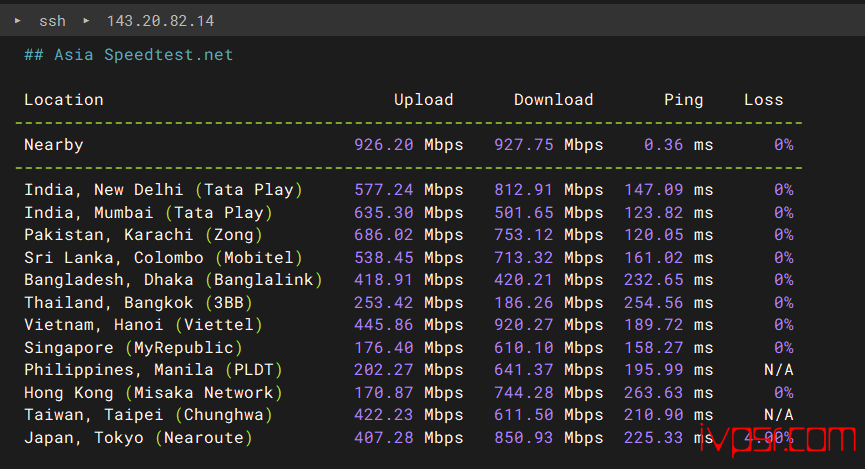The image size is (865, 469).
Task: Click the arrow before ssh breadcrumb
Action: 18,20
